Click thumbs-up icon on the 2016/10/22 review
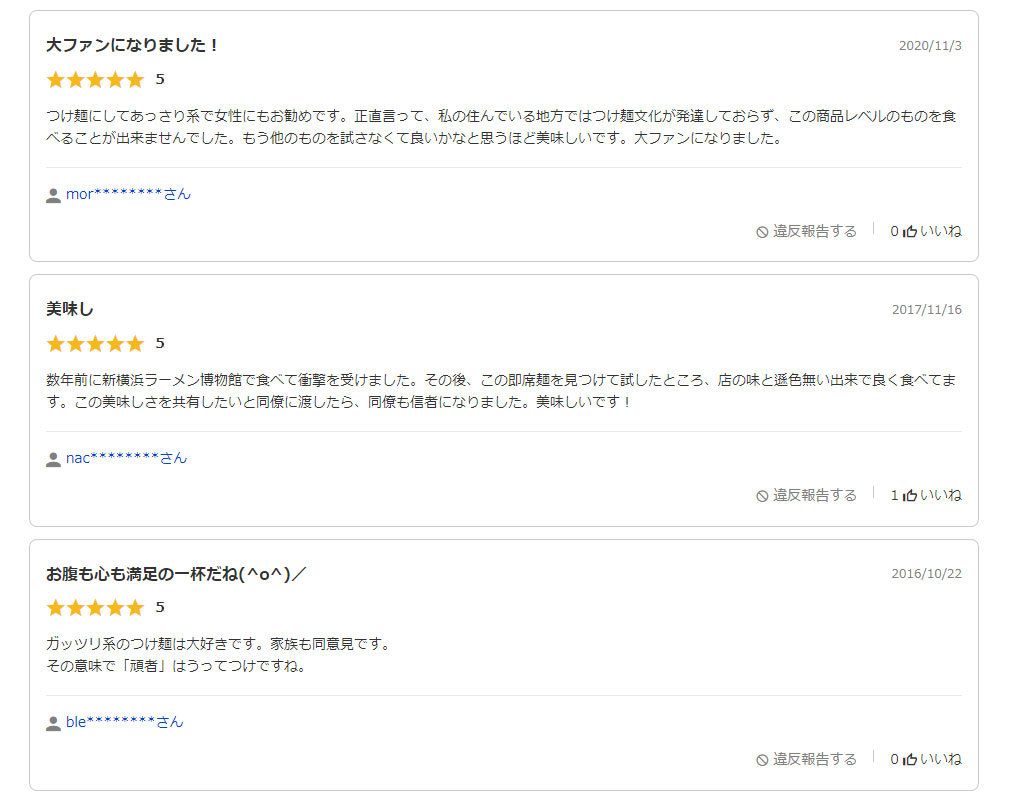This screenshot has height=798, width=1010. pyautogui.click(x=910, y=759)
